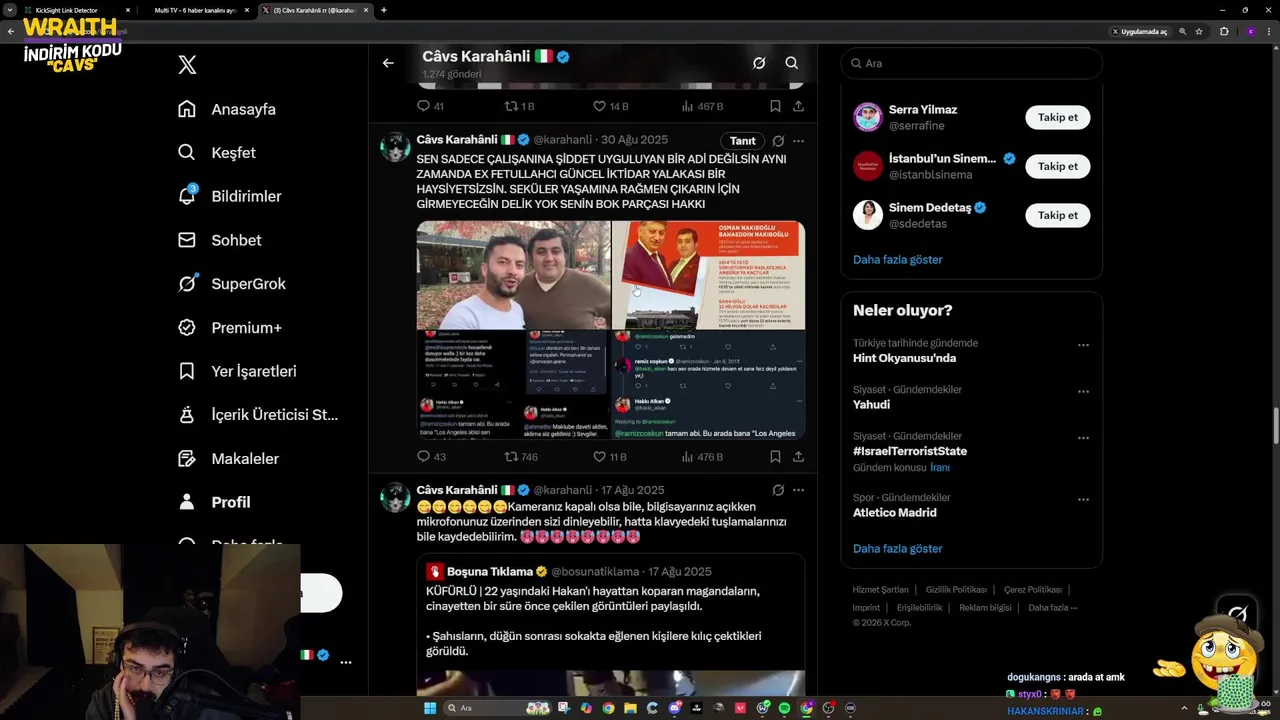Repost the 30 Ağu post (746)

coord(521,457)
